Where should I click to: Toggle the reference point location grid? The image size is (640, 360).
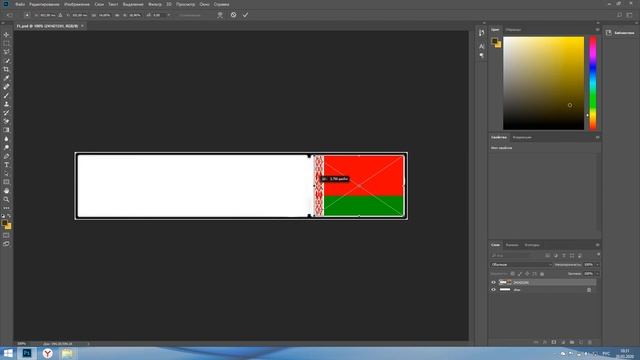coord(27,15)
